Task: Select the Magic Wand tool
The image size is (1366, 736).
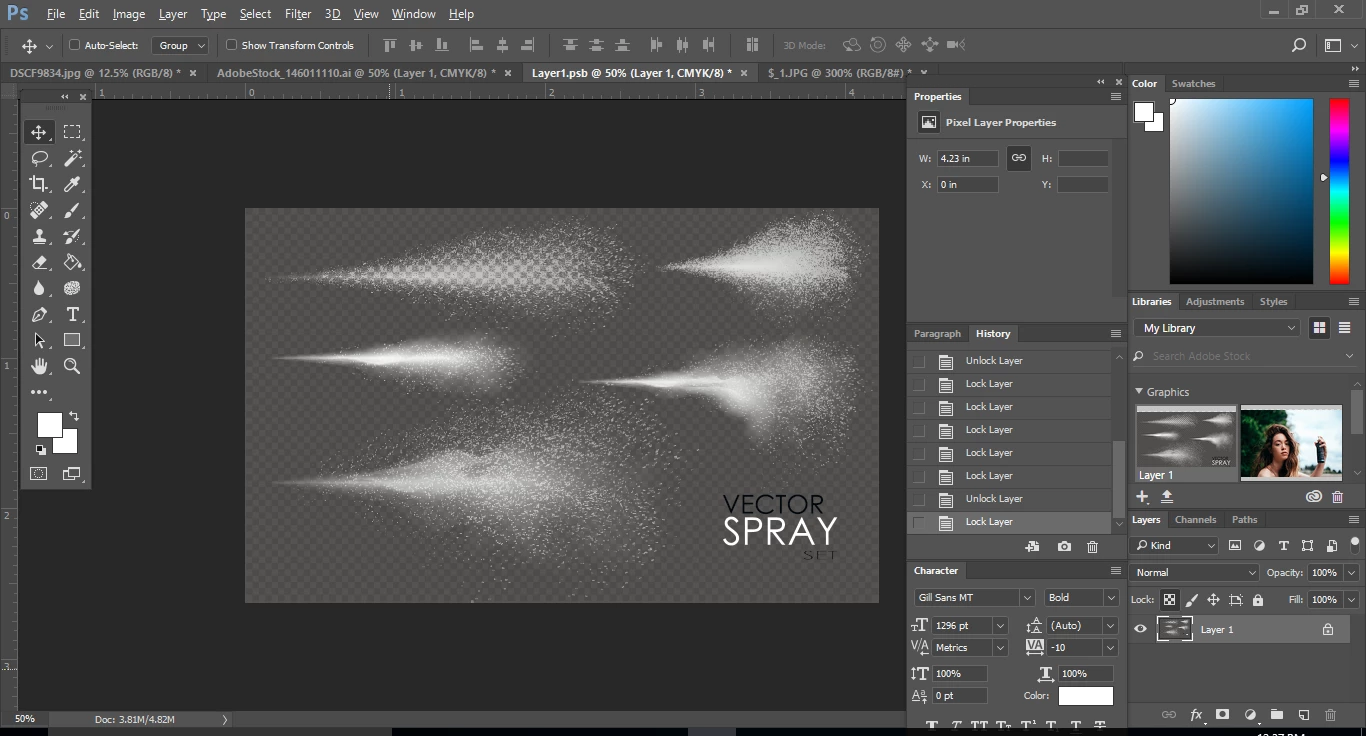Action: coord(72,158)
